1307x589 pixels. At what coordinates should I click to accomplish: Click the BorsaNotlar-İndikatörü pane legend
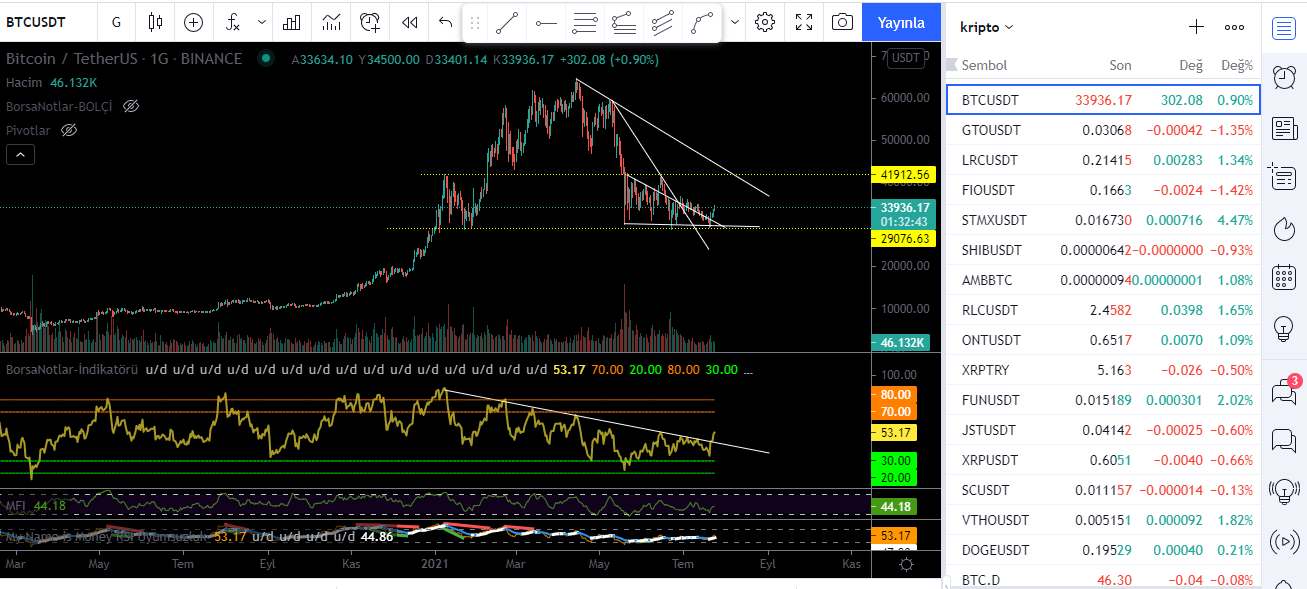[72, 370]
